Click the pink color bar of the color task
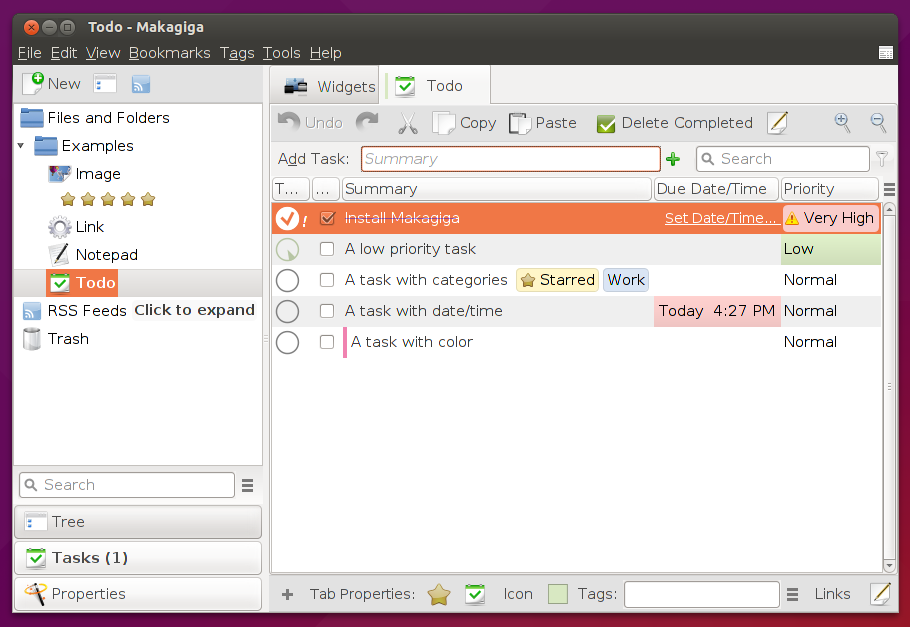The image size is (910, 627). (345, 343)
